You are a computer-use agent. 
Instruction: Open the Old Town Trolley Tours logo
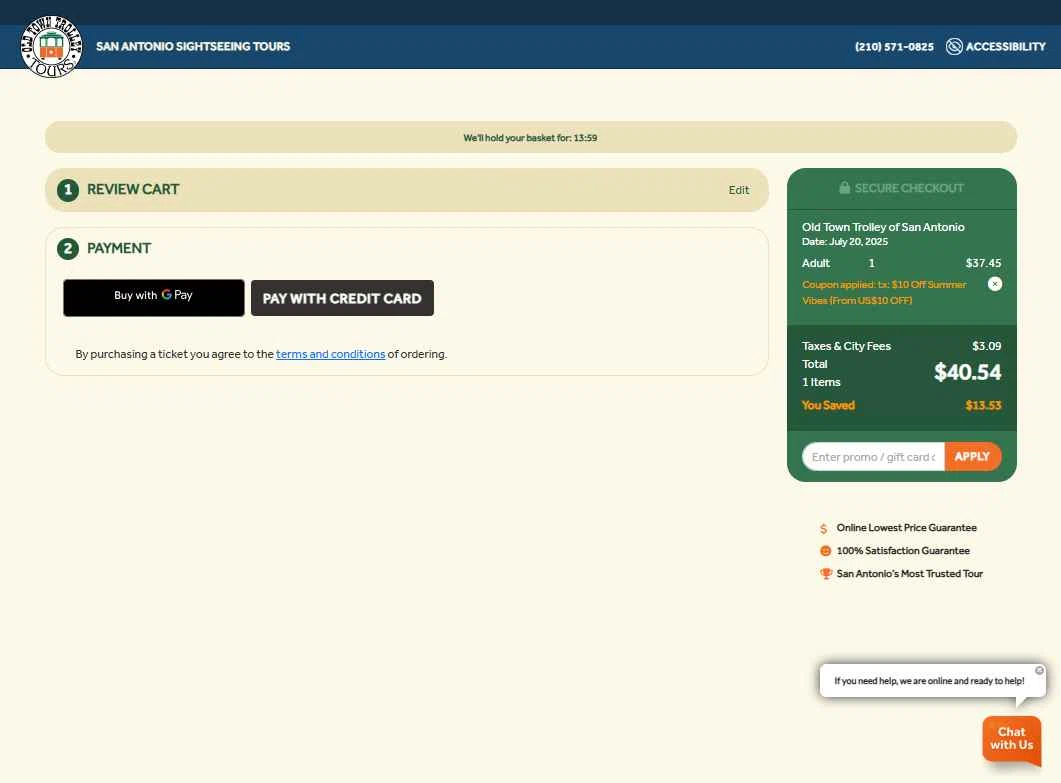pyautogui.click(x=51, y=46)
